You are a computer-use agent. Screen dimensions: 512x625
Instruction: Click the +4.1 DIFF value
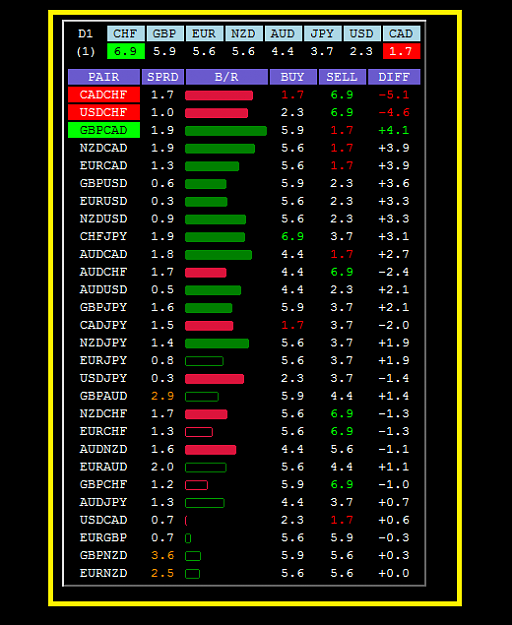point(394,130)
